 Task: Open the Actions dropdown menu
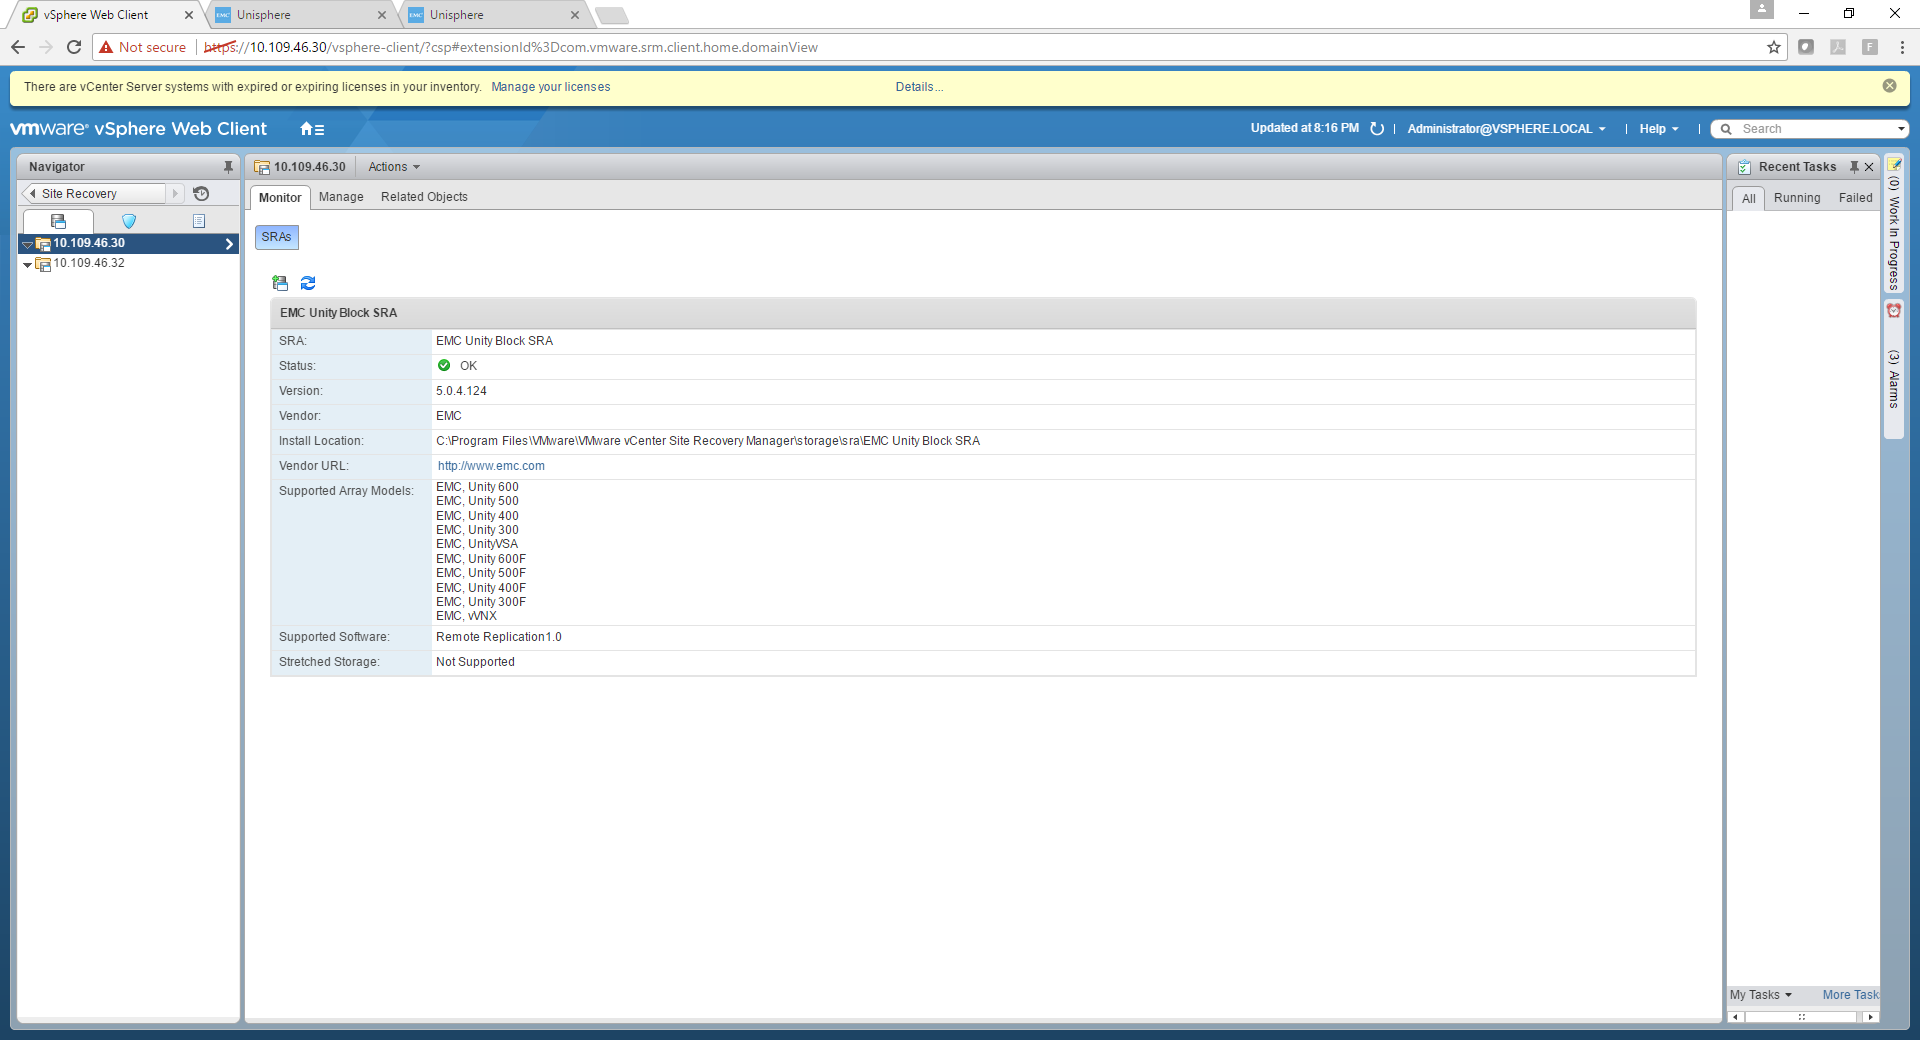tap(394, 167)
